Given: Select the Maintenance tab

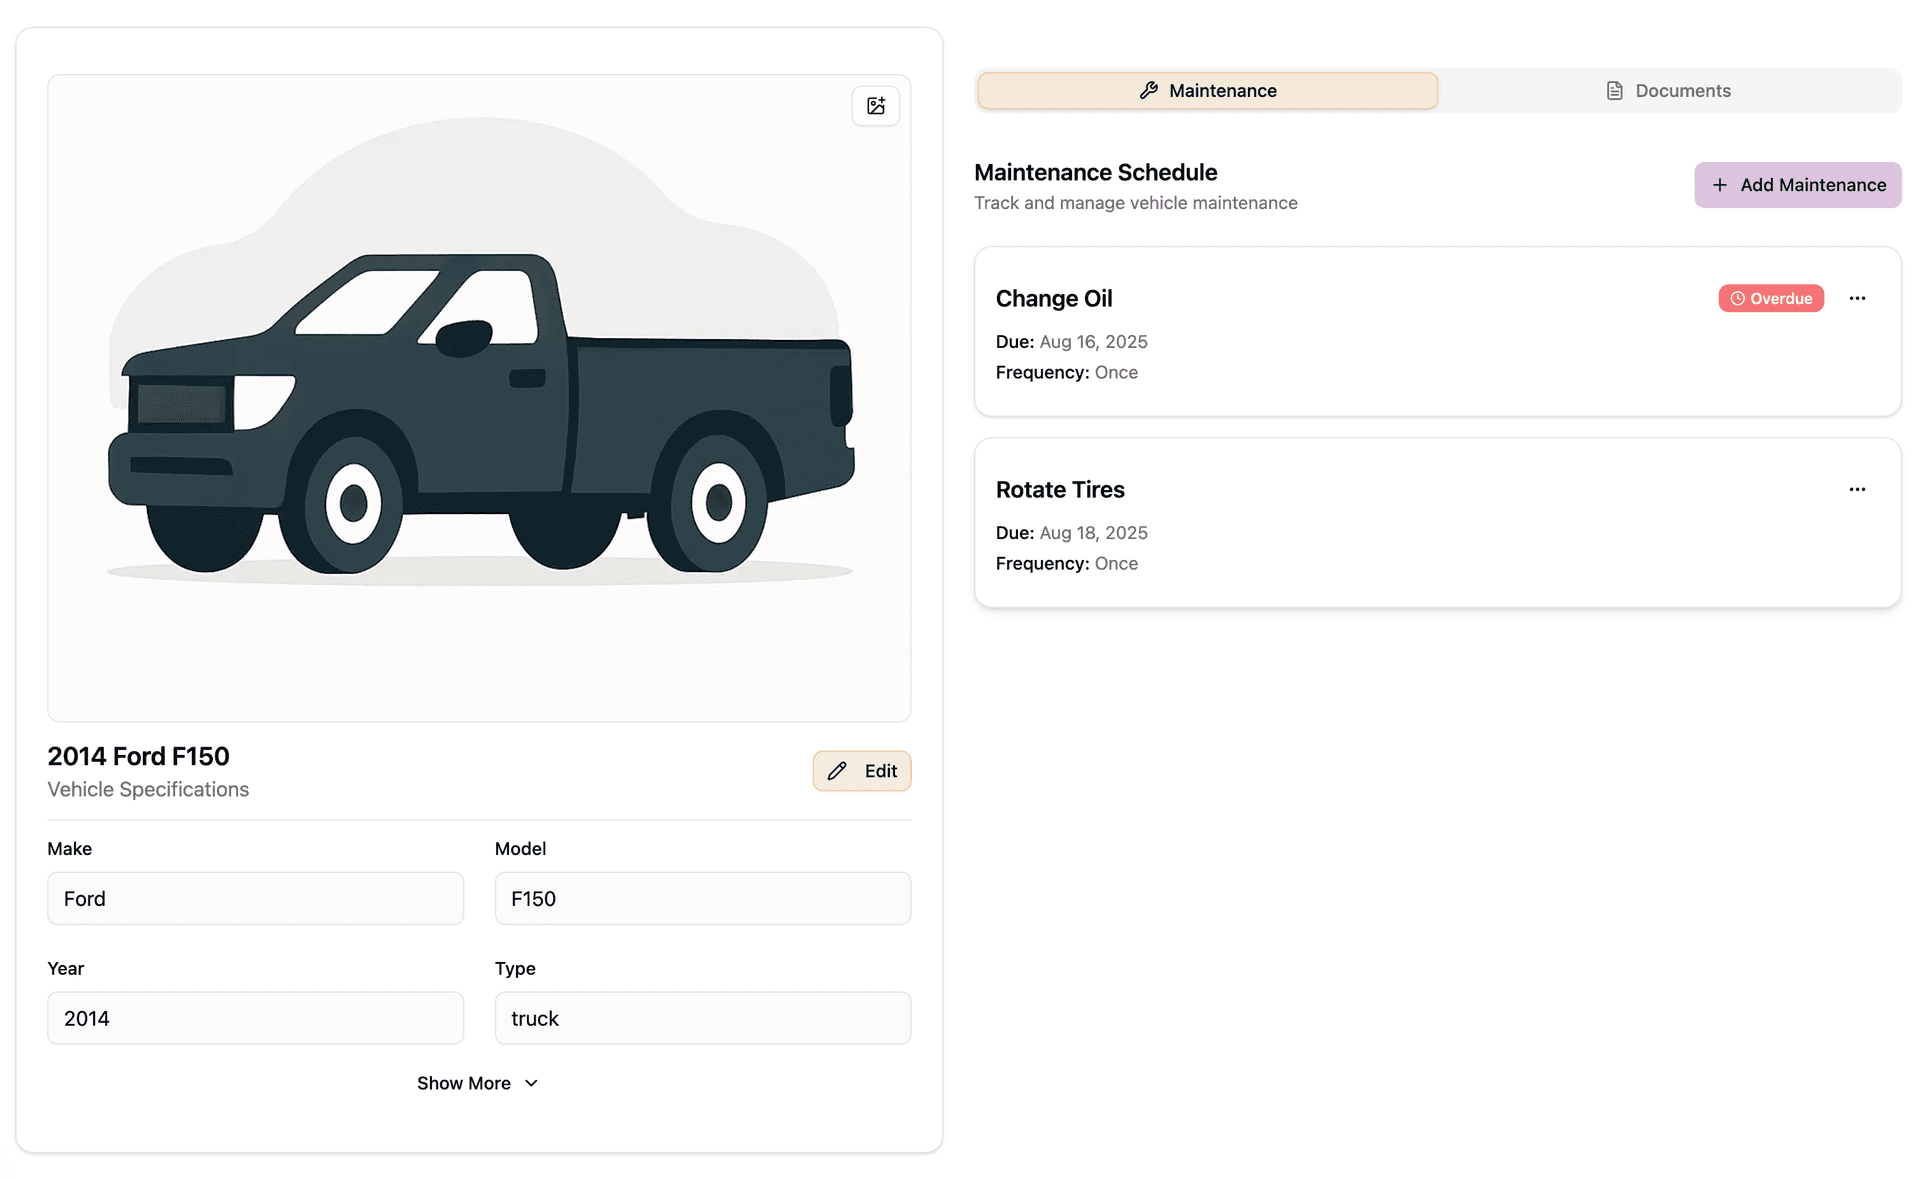Looking at the screenshot, I should (1207, 90).
